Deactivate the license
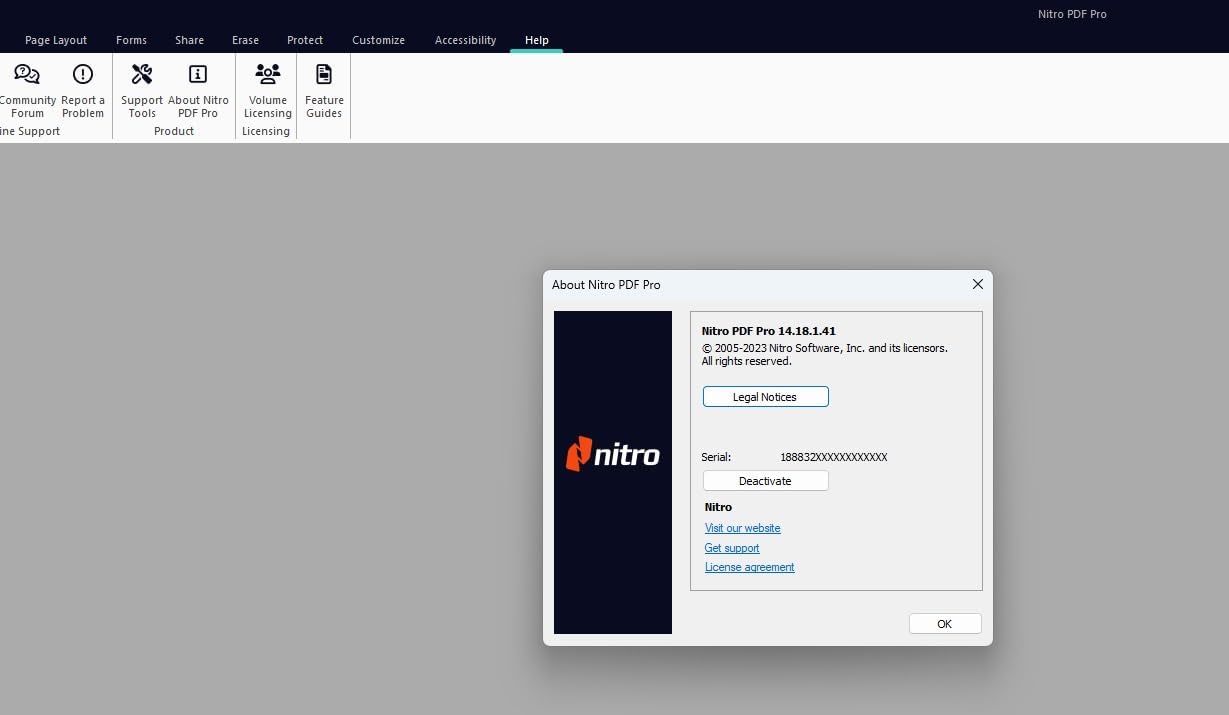This screenshot has width=1229, height=715. [x=765, y=480]
